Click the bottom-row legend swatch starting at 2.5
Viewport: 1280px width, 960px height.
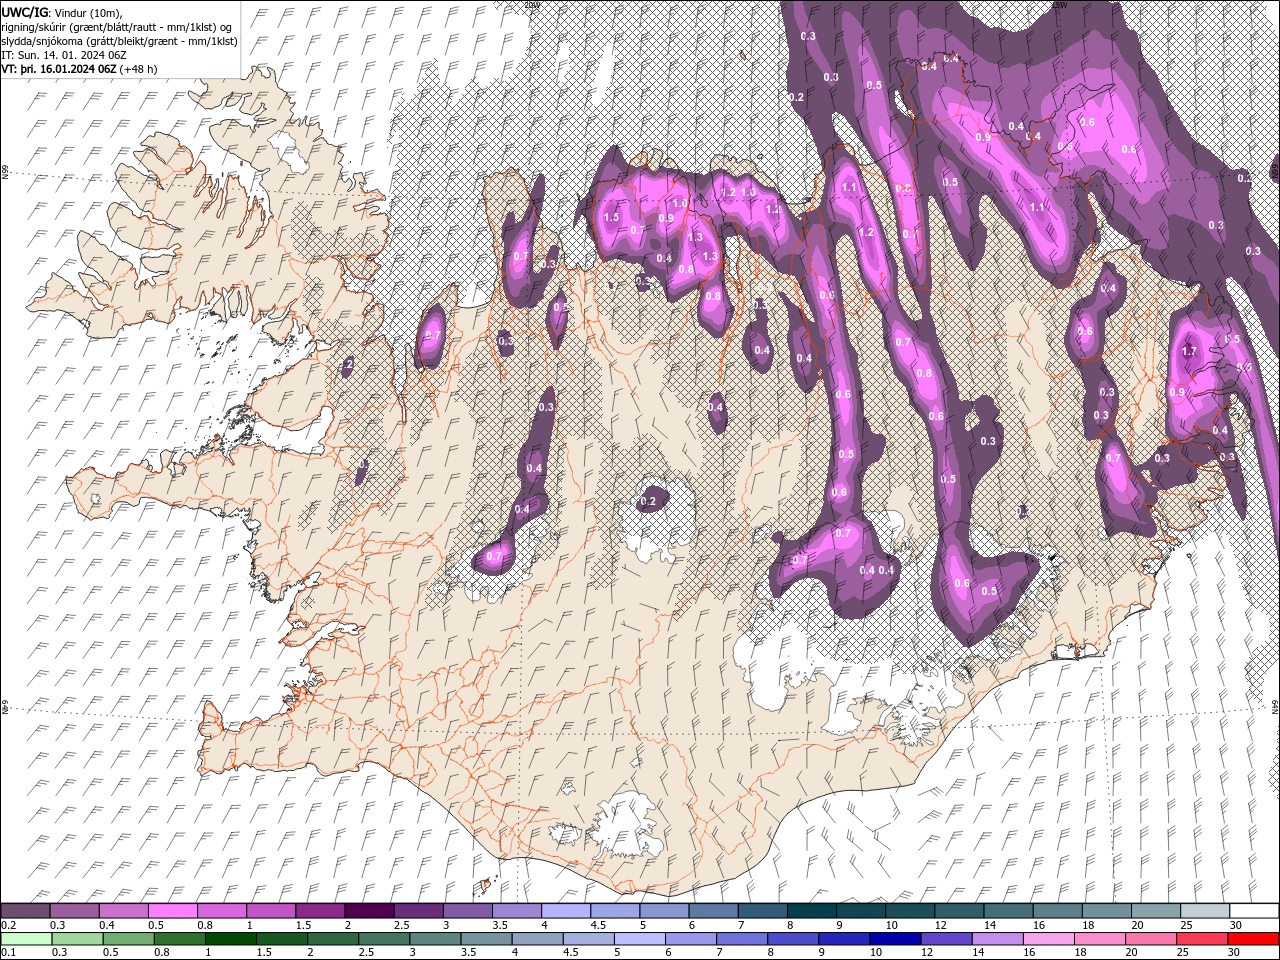(x=385, y=938)
